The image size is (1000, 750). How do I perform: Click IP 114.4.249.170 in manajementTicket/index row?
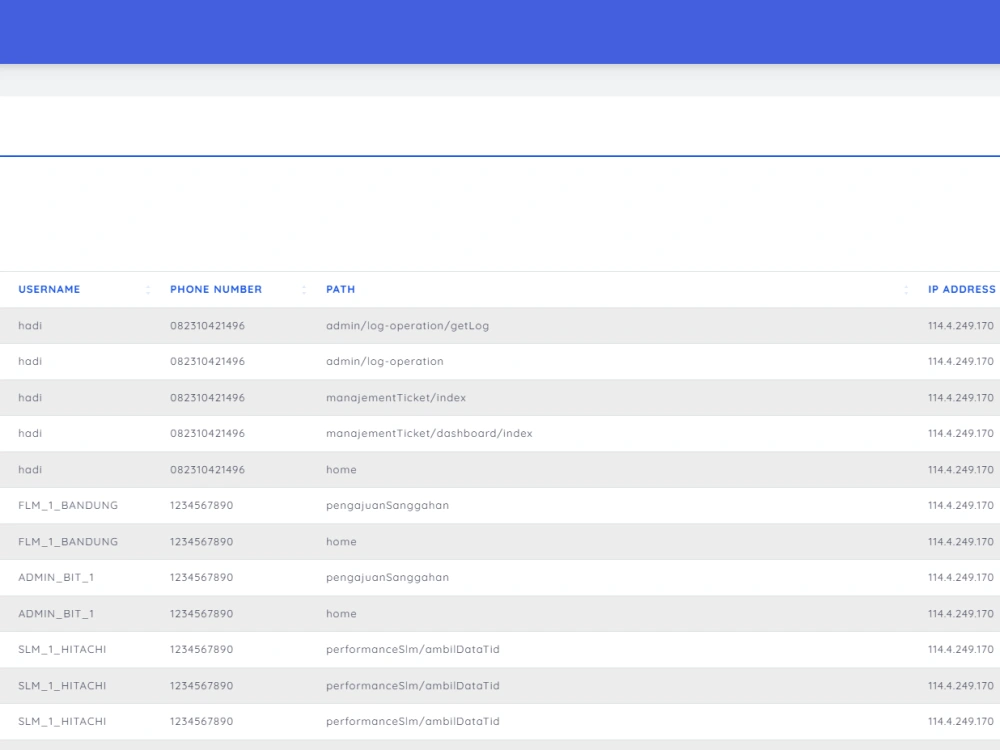(x=960, y=398)
